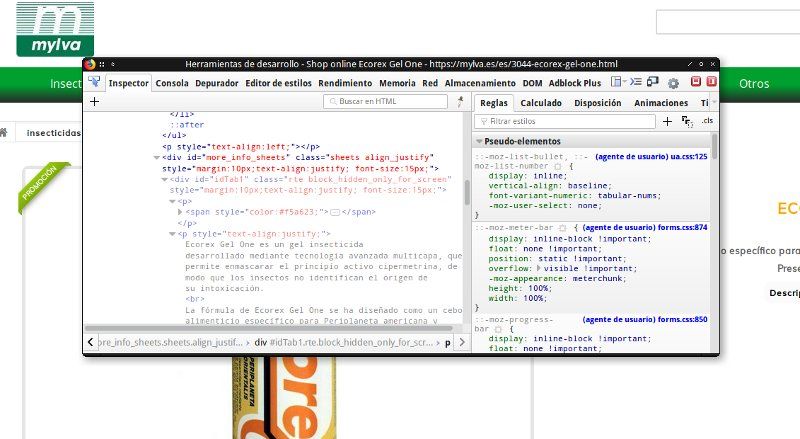
Task: Open the Otros menu on website
Action: 754,84
